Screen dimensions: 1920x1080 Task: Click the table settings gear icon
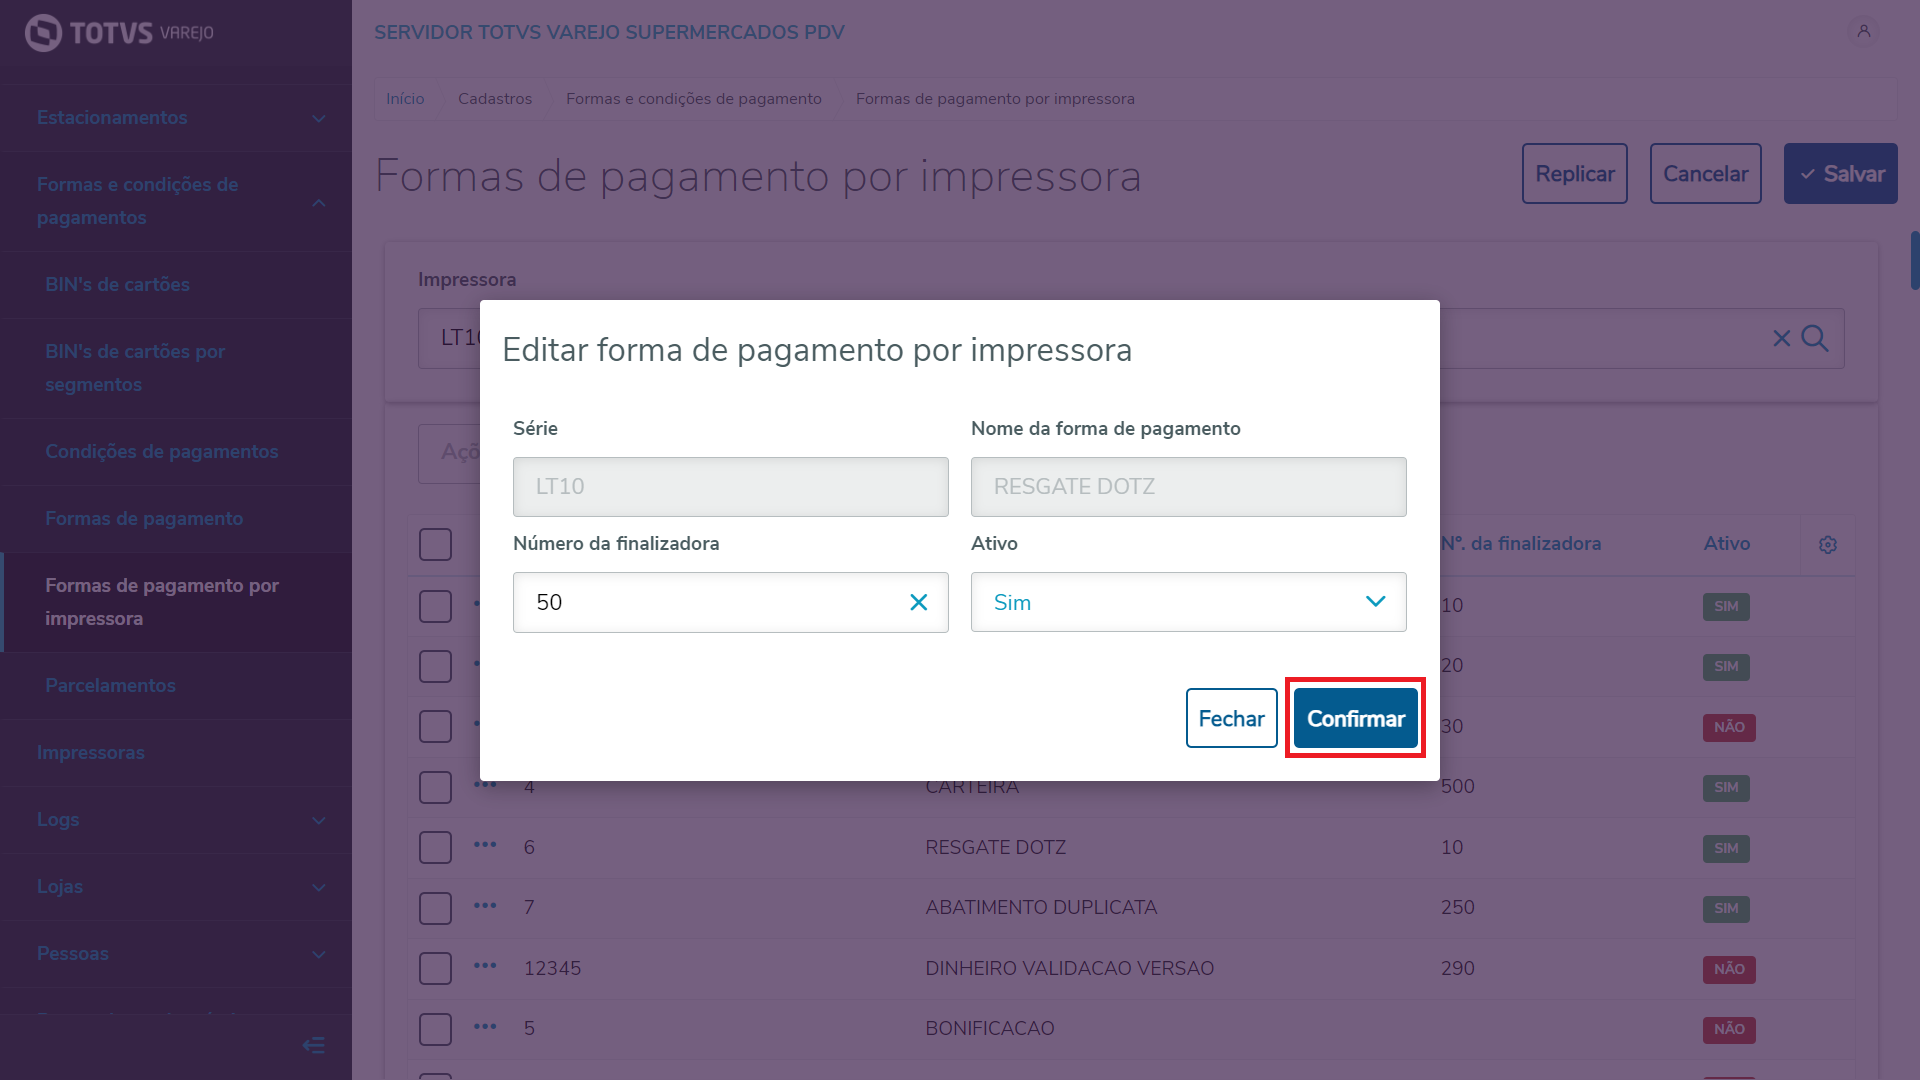pos(1827,545)
